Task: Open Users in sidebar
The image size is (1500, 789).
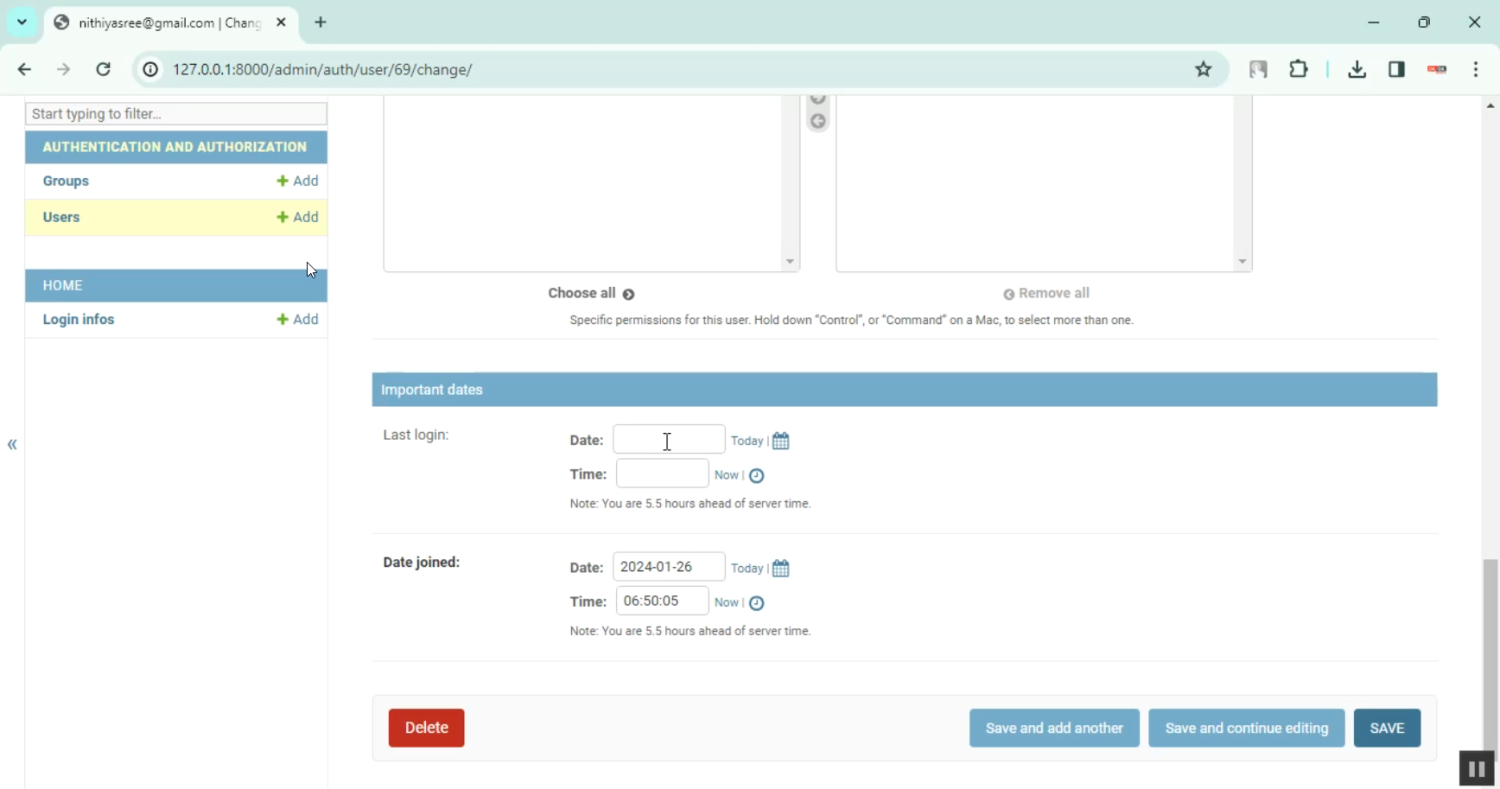Action: [x=61, y=217]
